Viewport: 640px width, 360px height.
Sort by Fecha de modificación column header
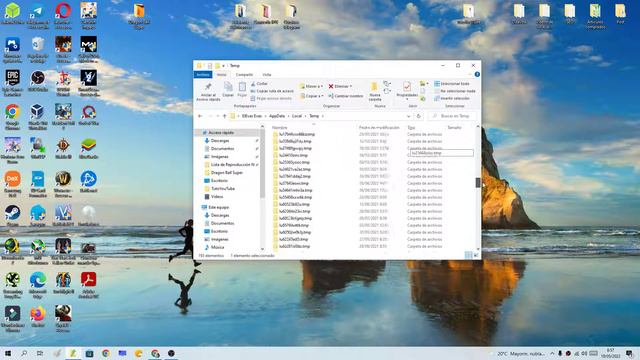click(x=379, y=128)
